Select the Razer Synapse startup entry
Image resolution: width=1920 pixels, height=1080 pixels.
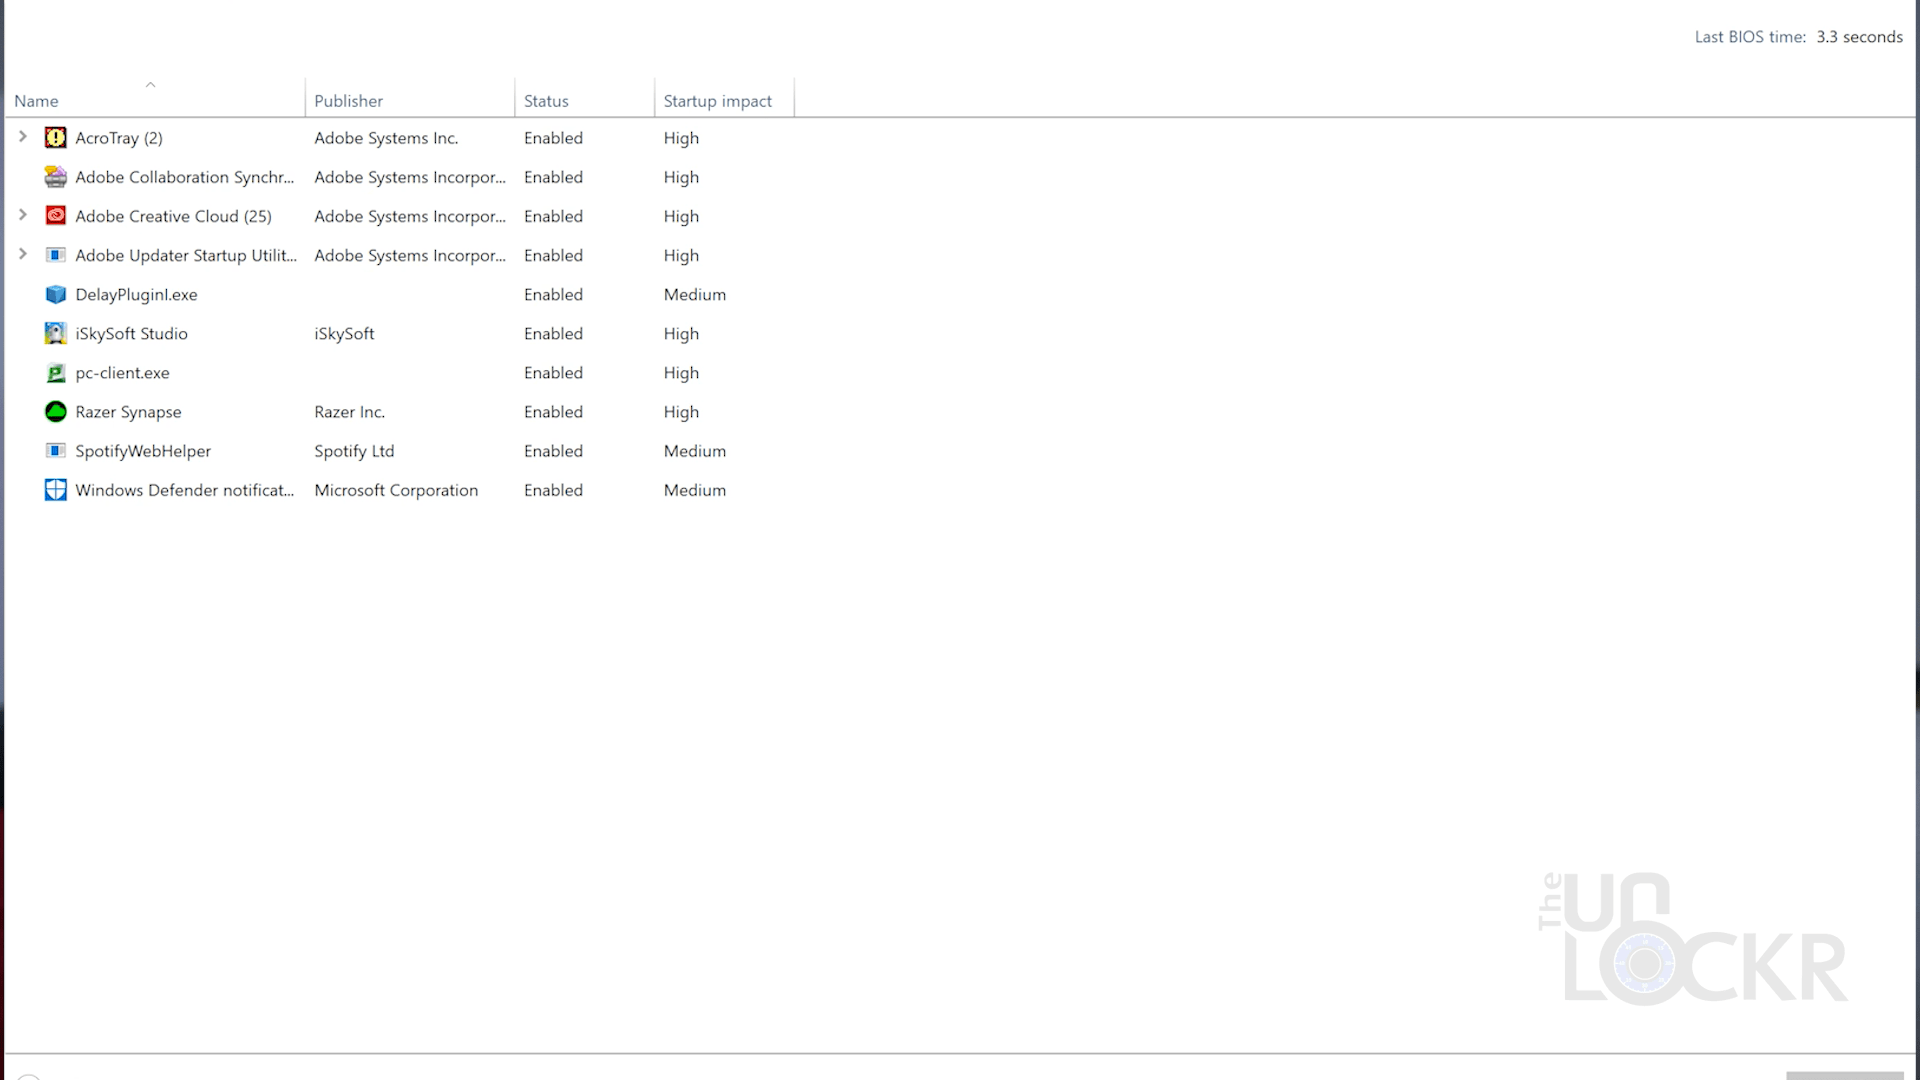coord(128,412)
